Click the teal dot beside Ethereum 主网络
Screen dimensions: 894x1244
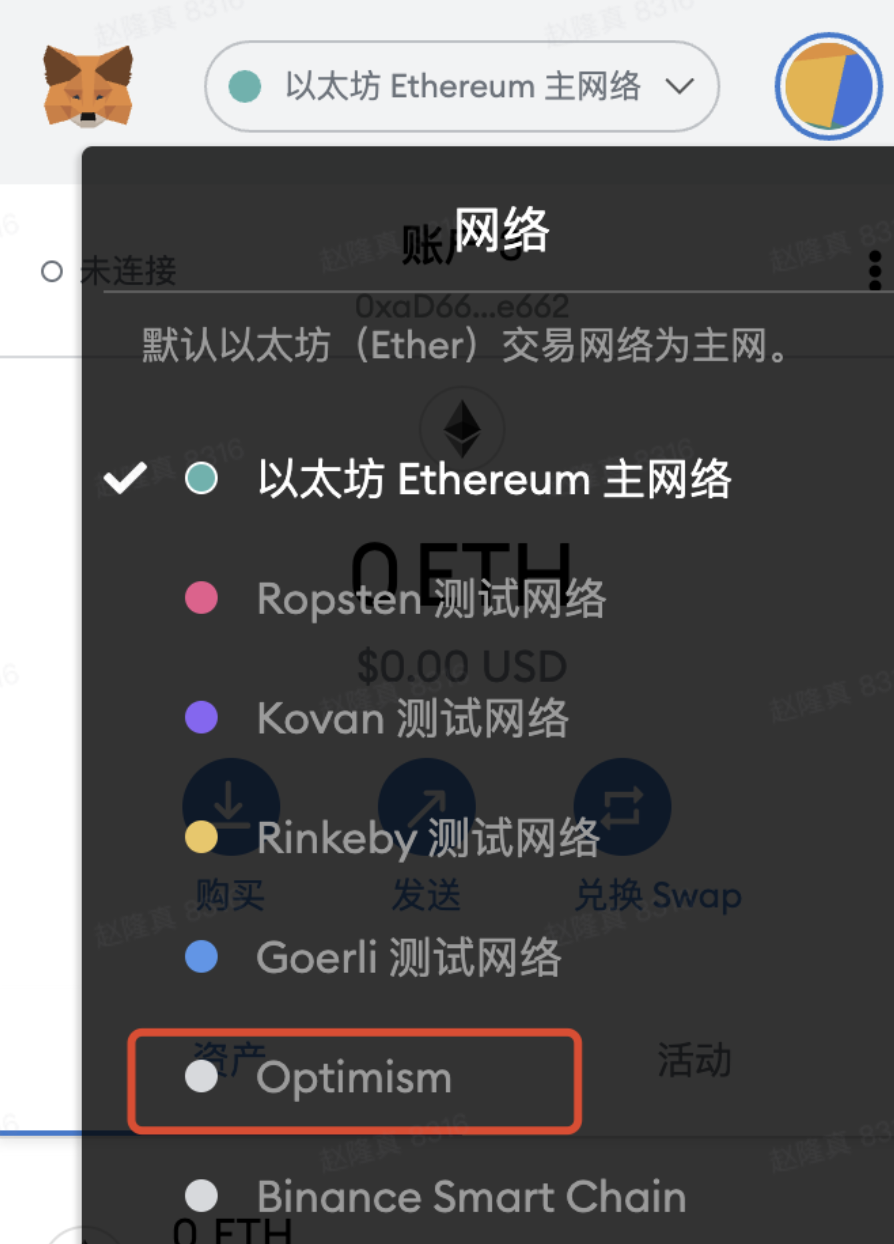(x=201, y=480)
